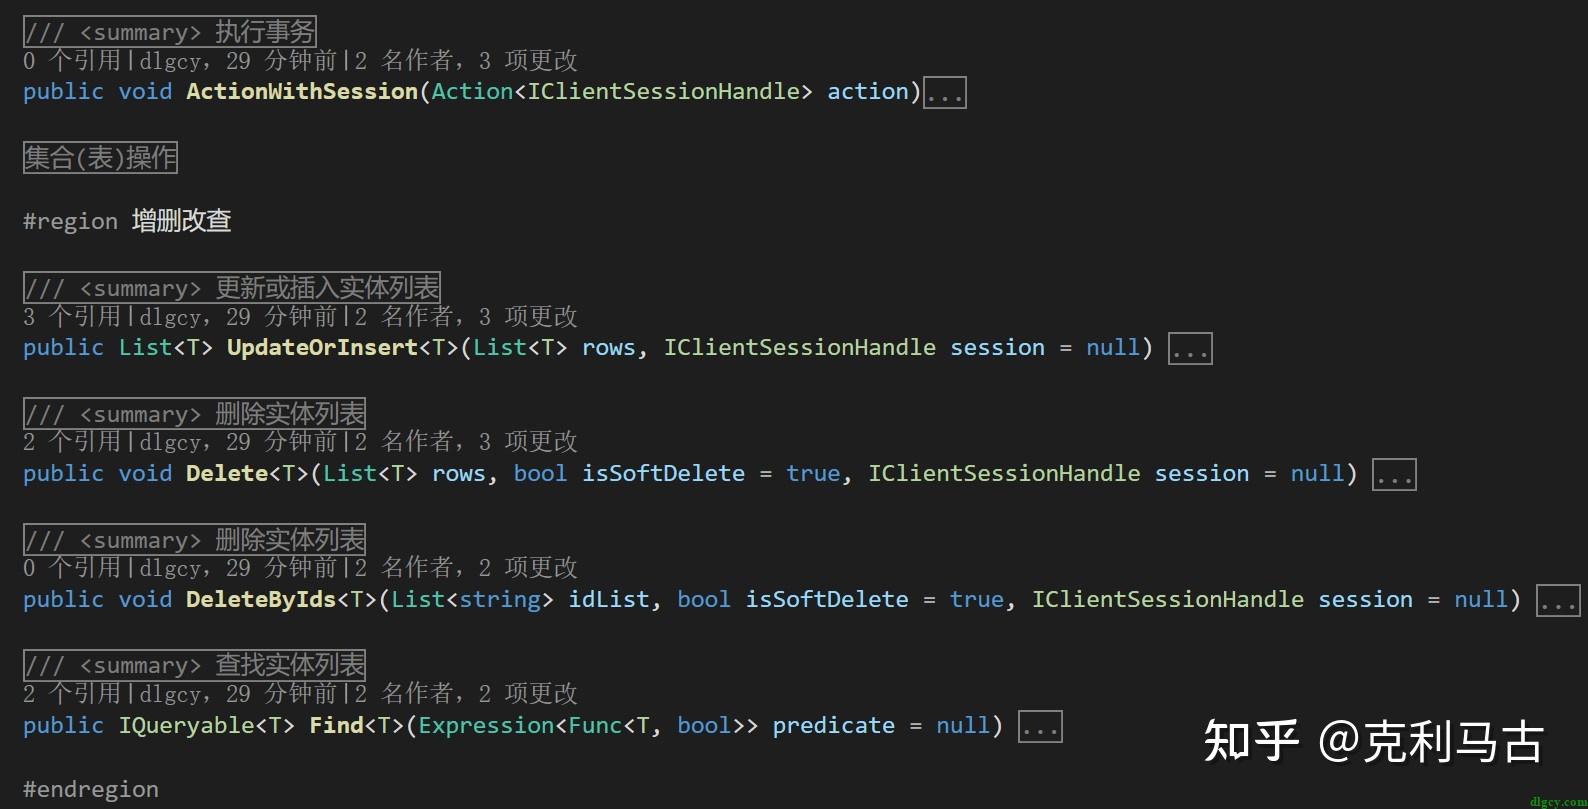This screenshot has height=809, width=1588.
Task: Expand the collapsed 集合(表)操作 region
Action: point(100,158)
